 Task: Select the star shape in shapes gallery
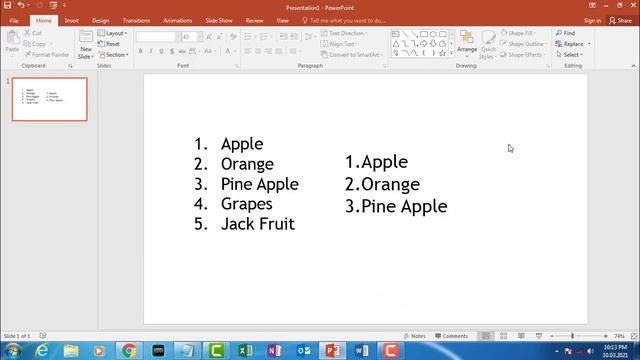click(x=442, y=53)
